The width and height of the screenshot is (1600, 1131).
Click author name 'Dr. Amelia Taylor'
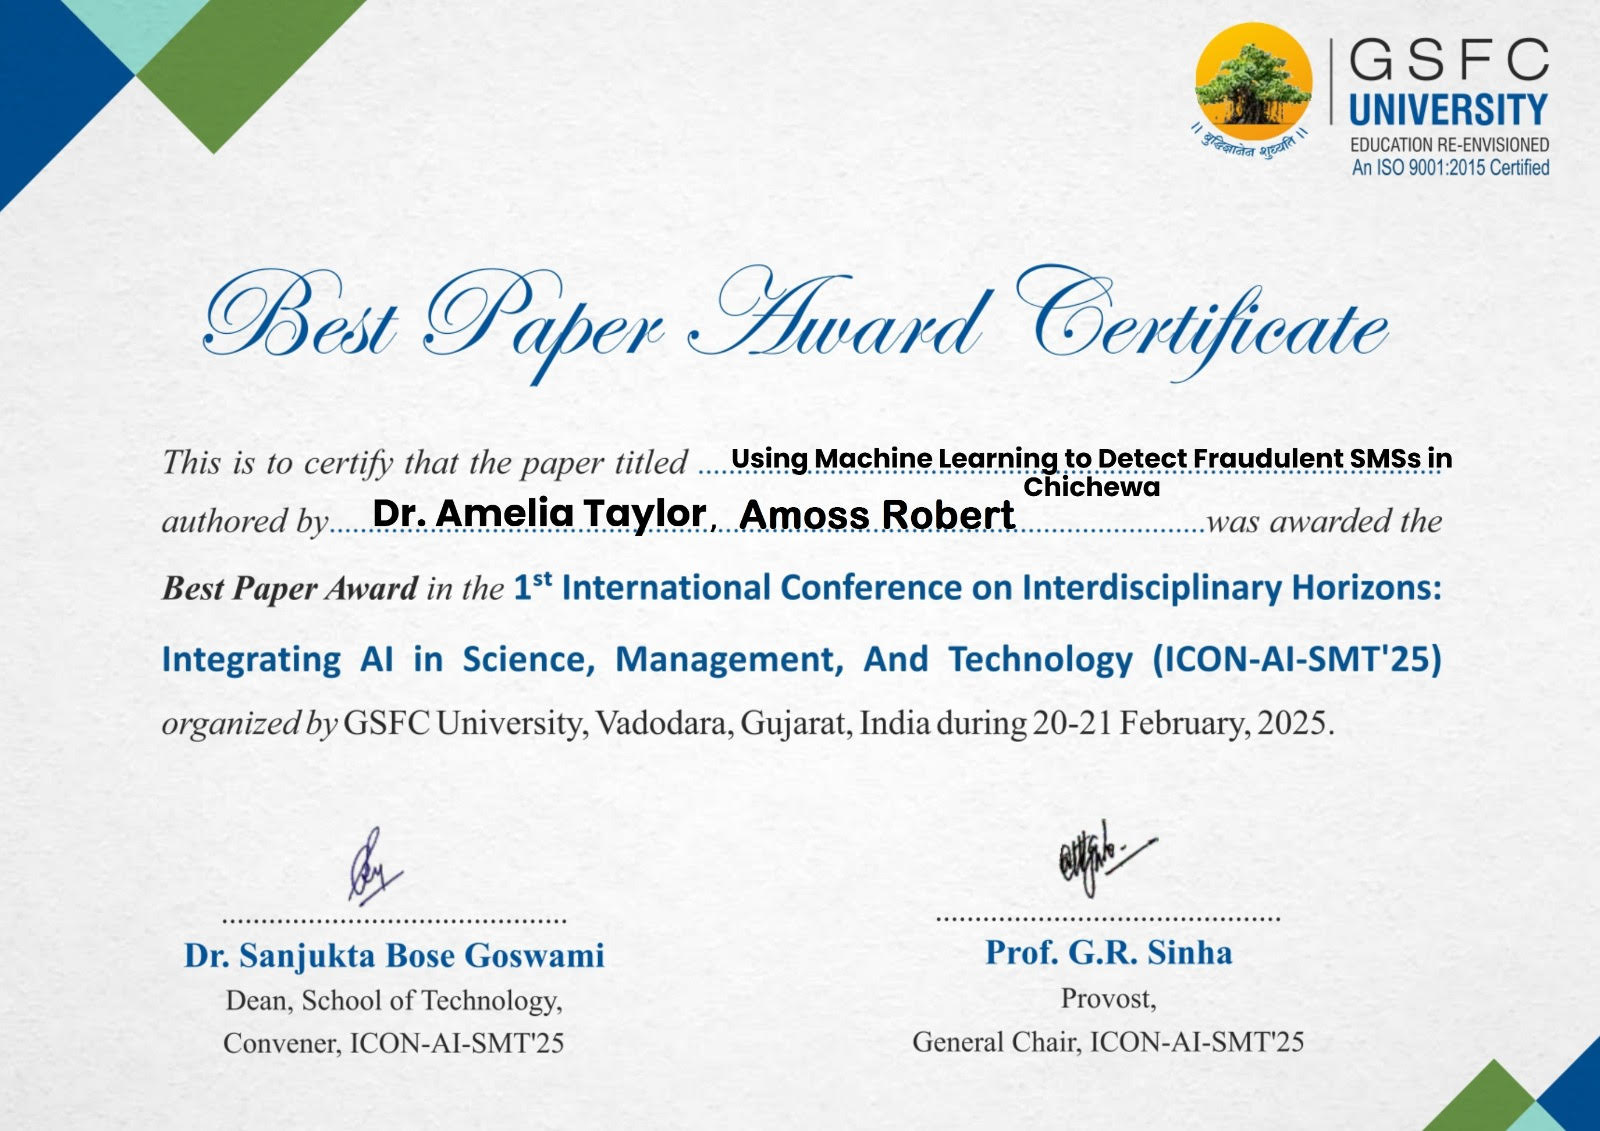tap(539, 513)
